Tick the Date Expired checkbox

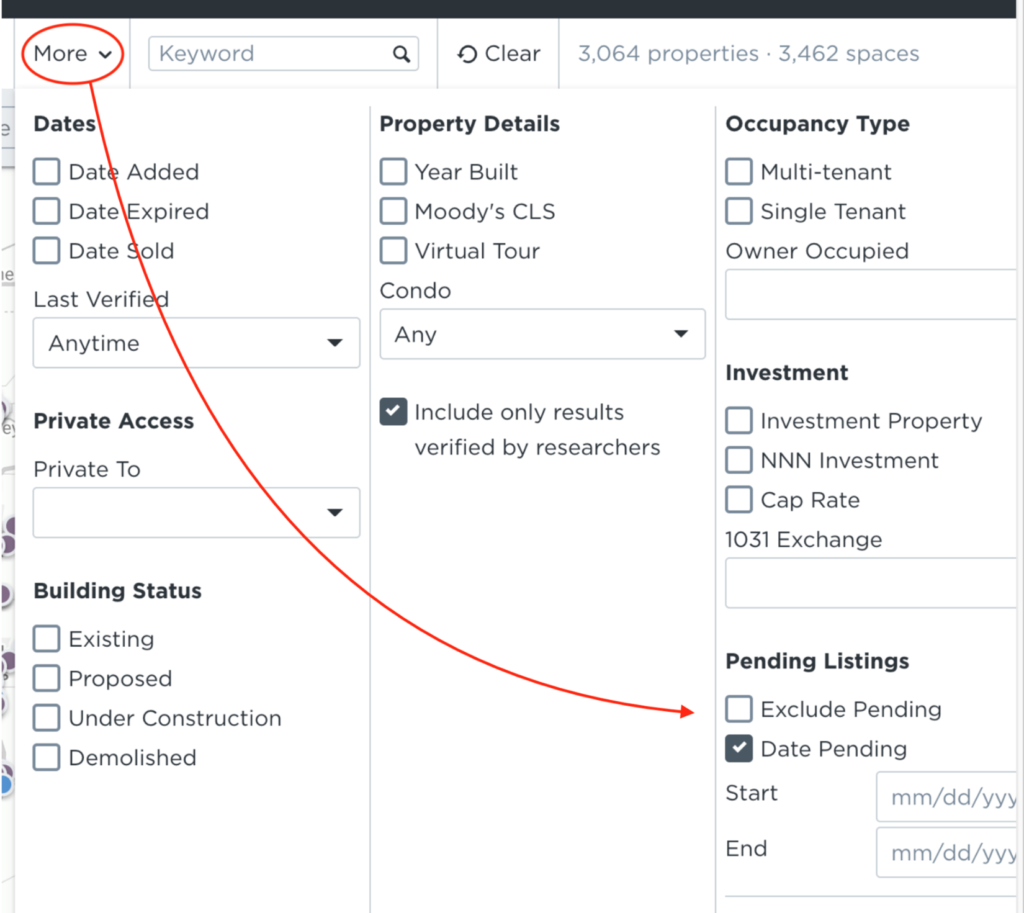[x=46, y=212]
